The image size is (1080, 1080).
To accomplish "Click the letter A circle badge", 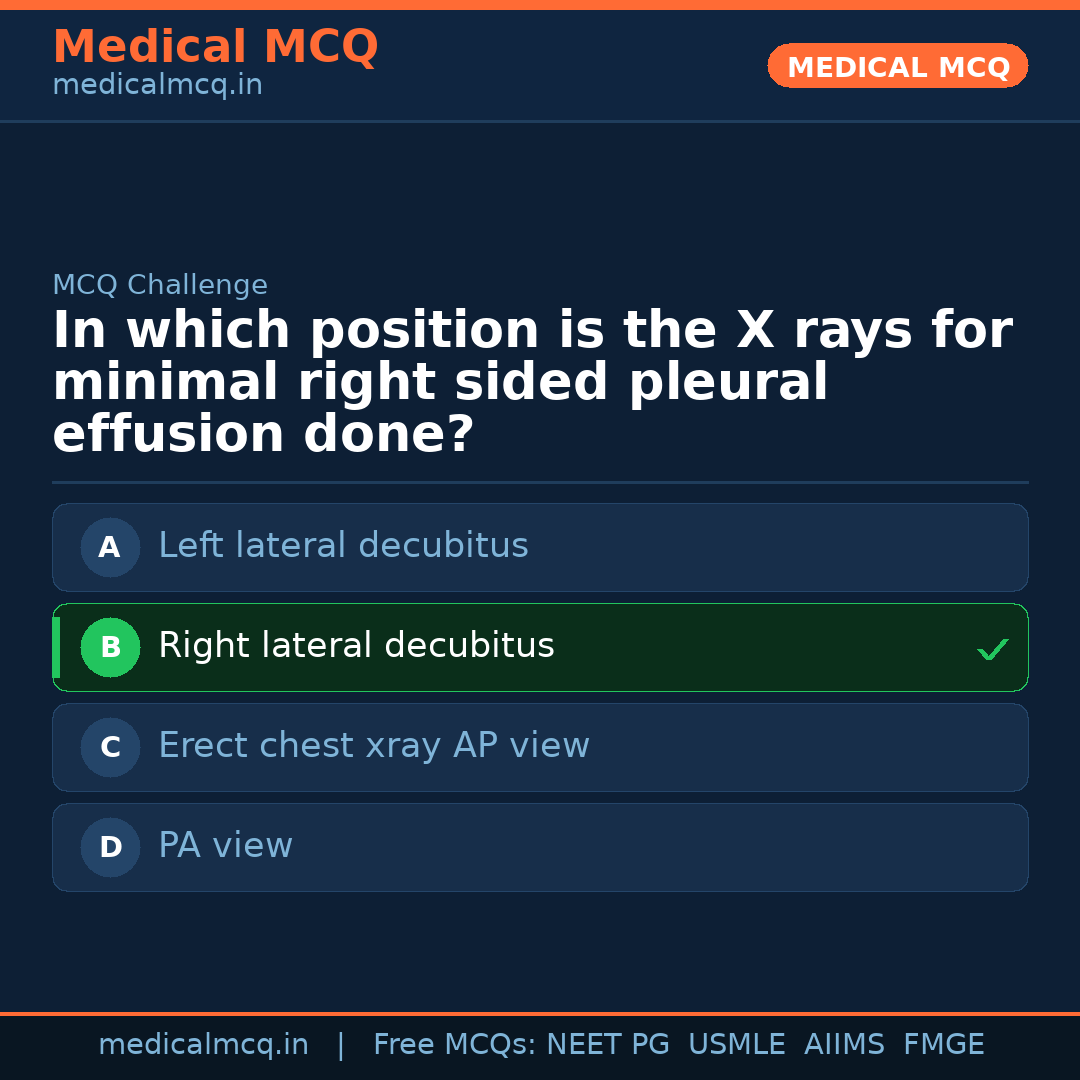I will click(110, 547).
